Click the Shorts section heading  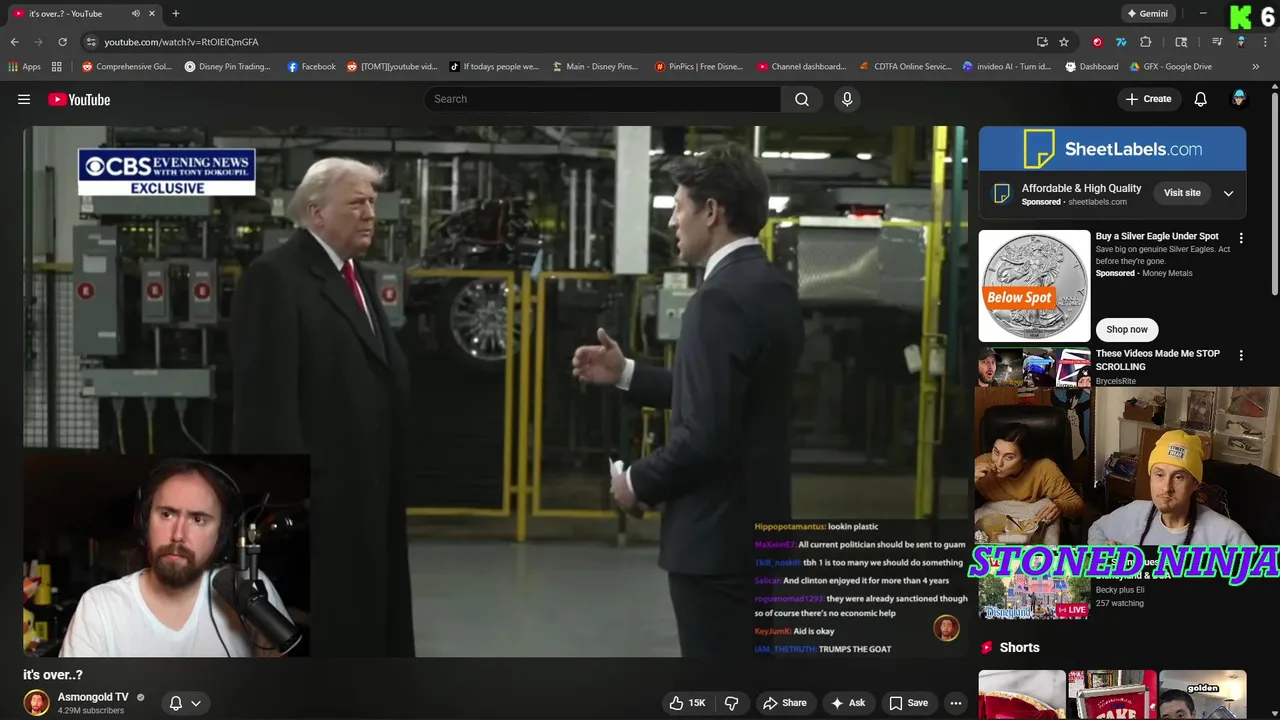pos(1019,647)
